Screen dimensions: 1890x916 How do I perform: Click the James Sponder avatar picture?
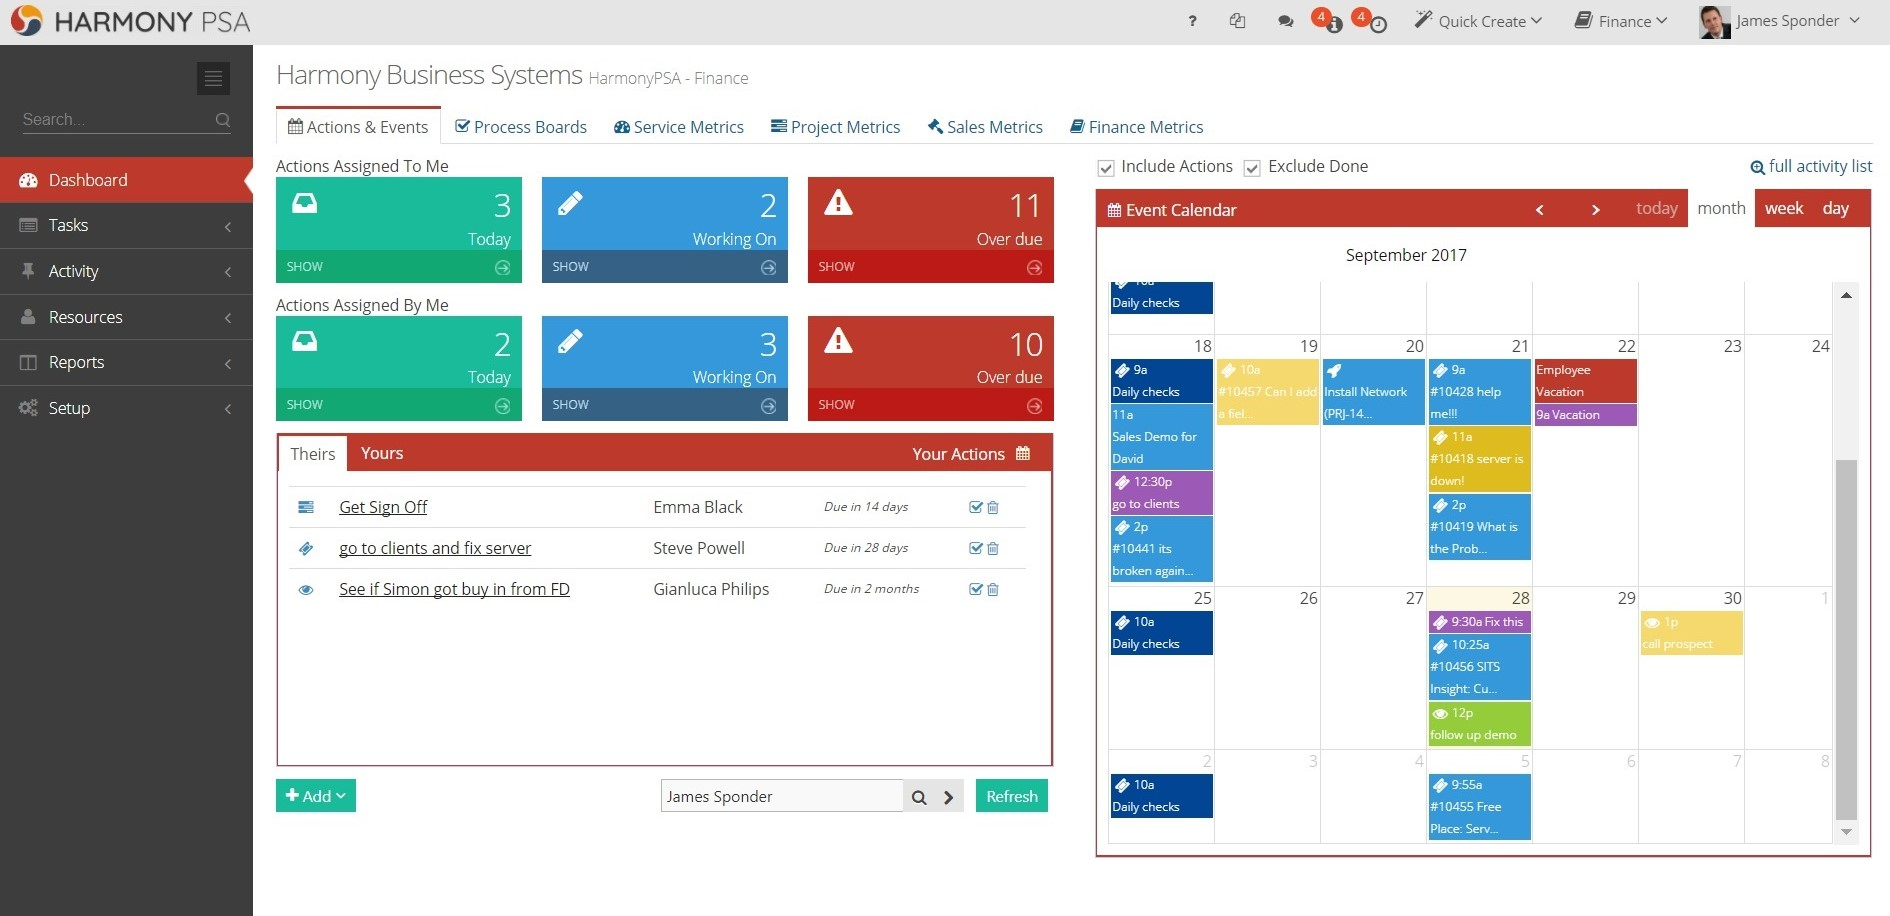tap(1714, 21)
